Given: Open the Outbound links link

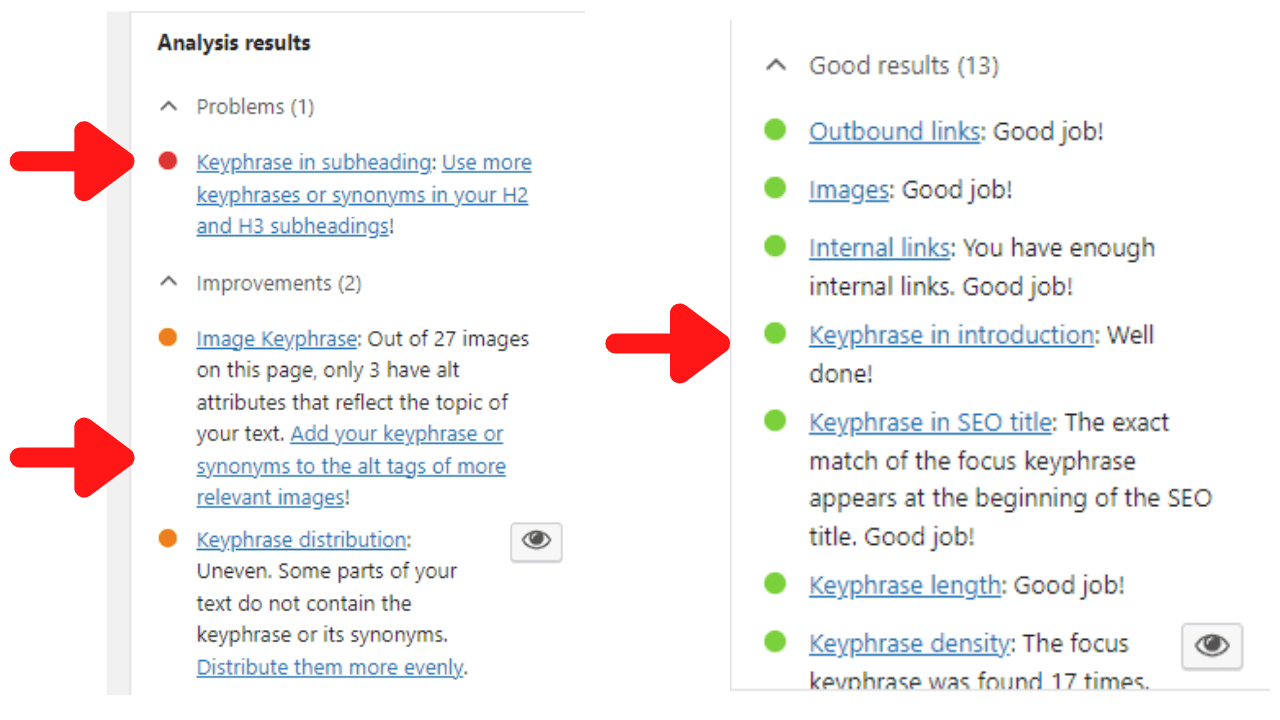Looking at the screenshot, I should coord(894,132).
